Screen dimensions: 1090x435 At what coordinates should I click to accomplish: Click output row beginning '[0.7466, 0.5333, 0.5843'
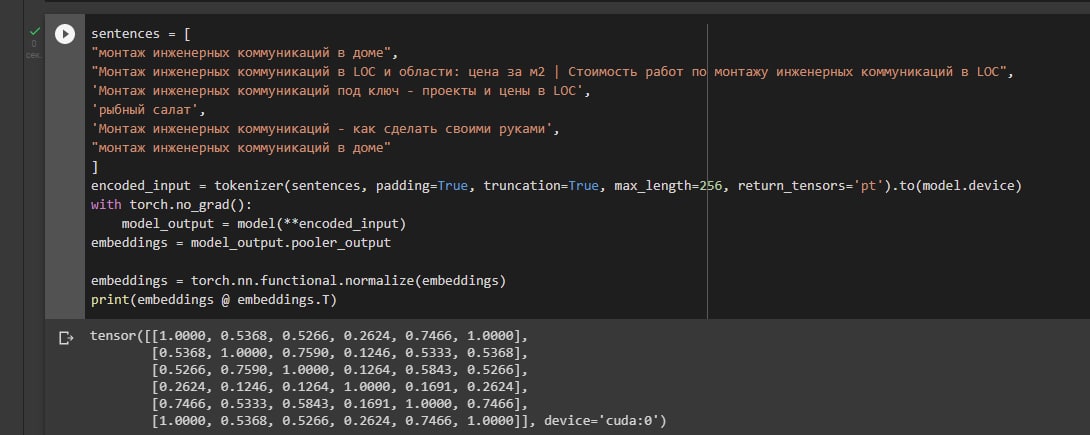coord(340,404)
